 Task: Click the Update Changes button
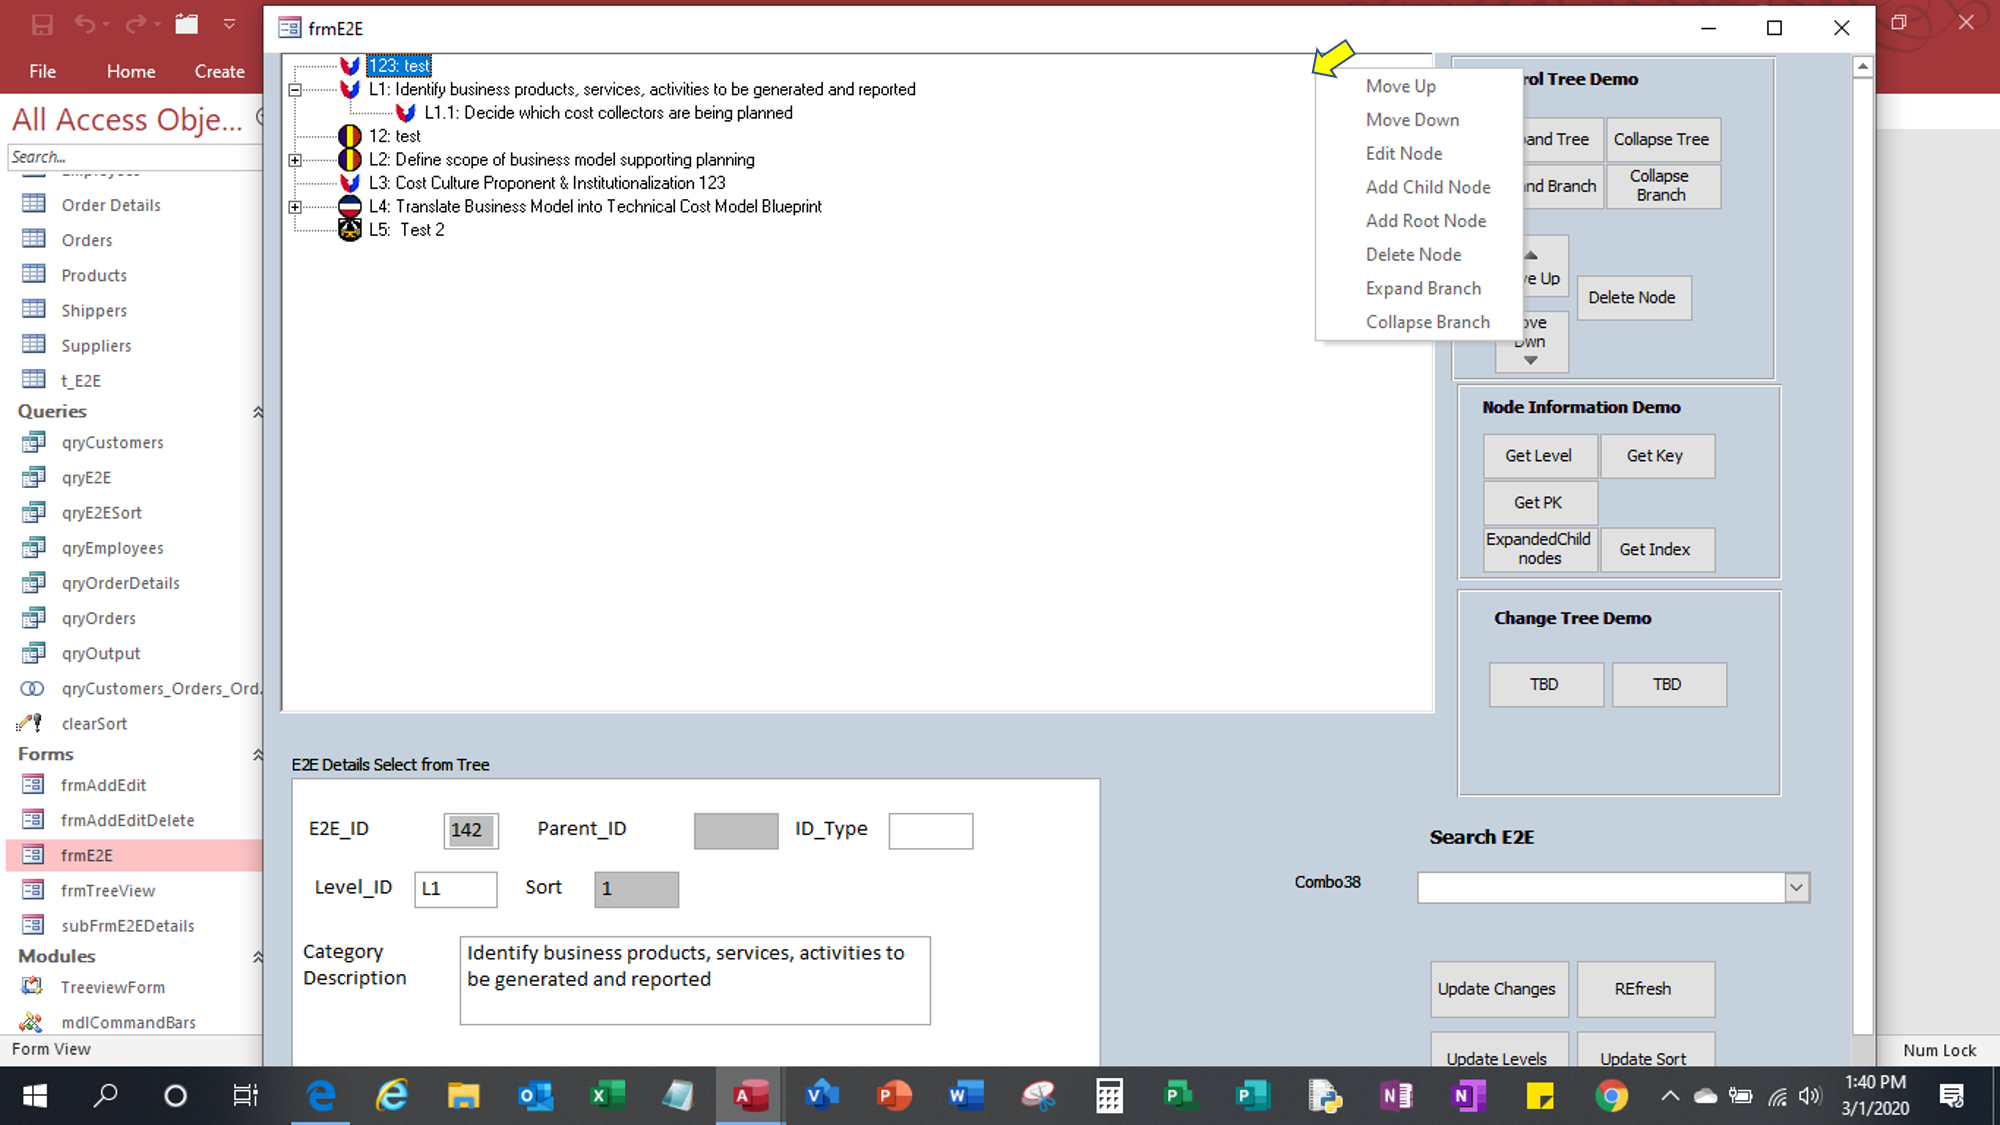[x=1496, y=988]
